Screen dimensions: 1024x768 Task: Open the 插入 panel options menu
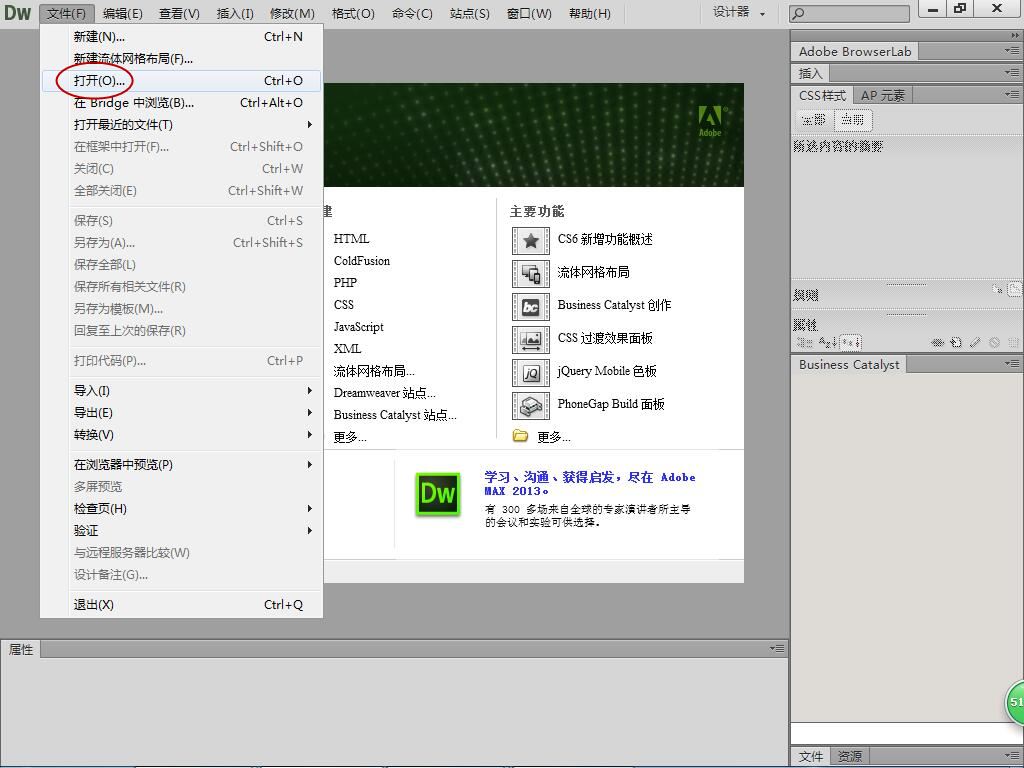point(1012,72)
